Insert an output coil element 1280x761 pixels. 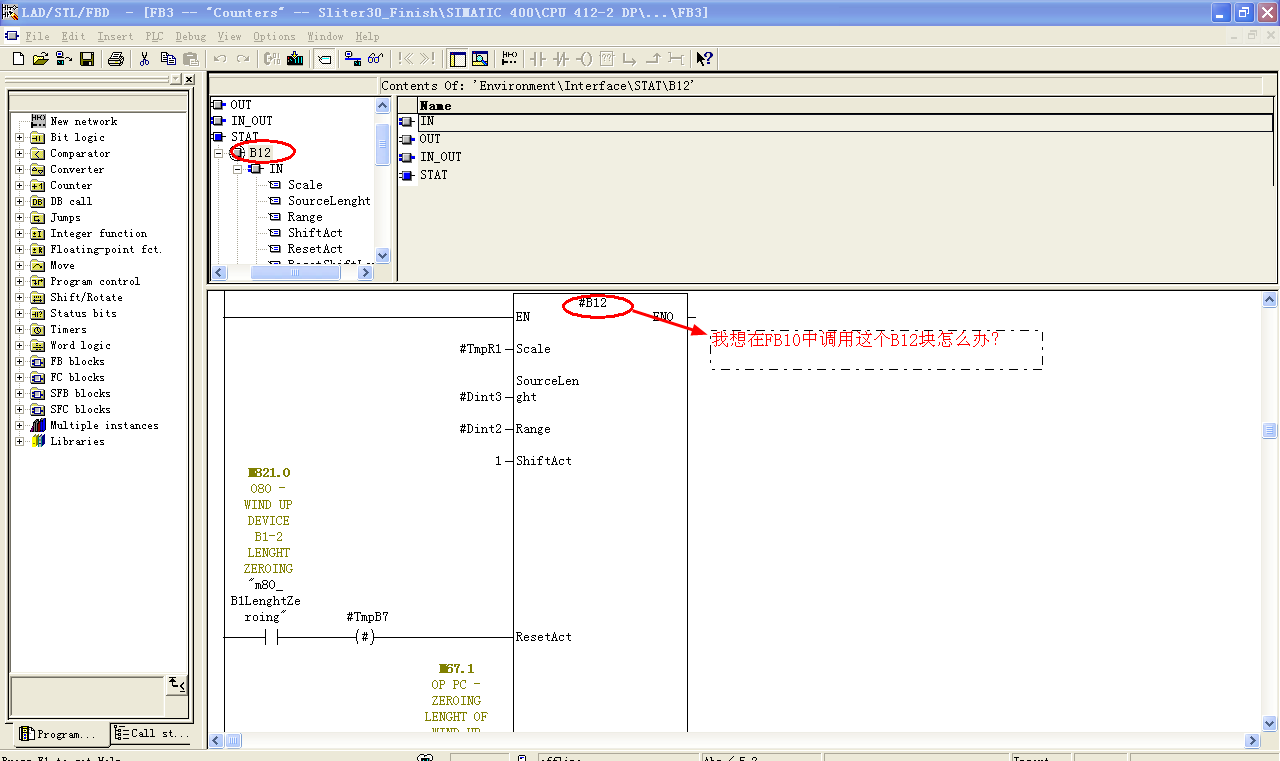point(584,59)
